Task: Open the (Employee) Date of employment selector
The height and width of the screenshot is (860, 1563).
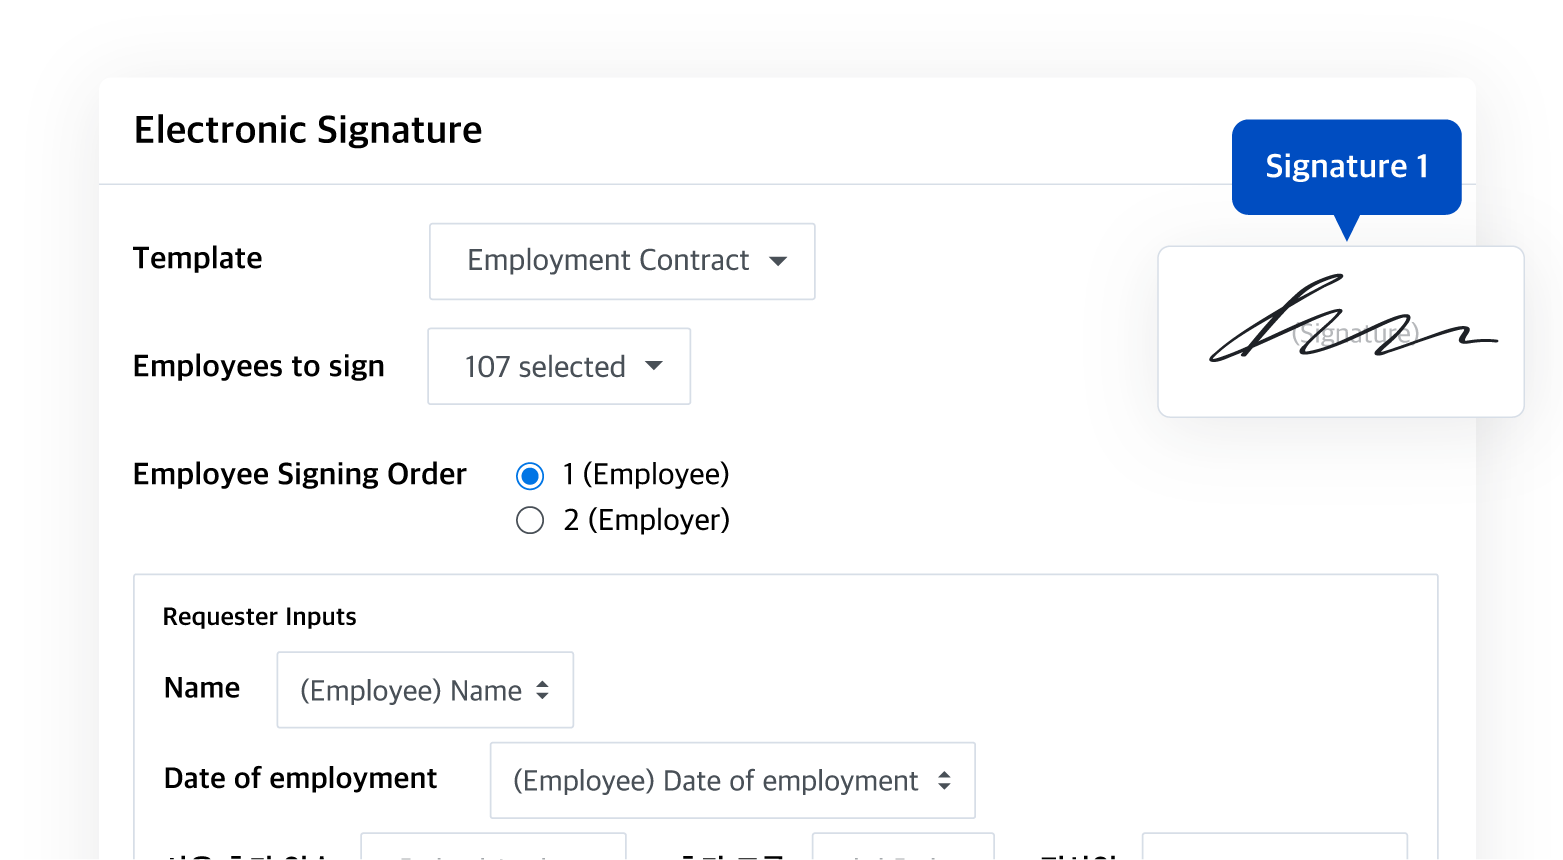Action: pos(732,780)
